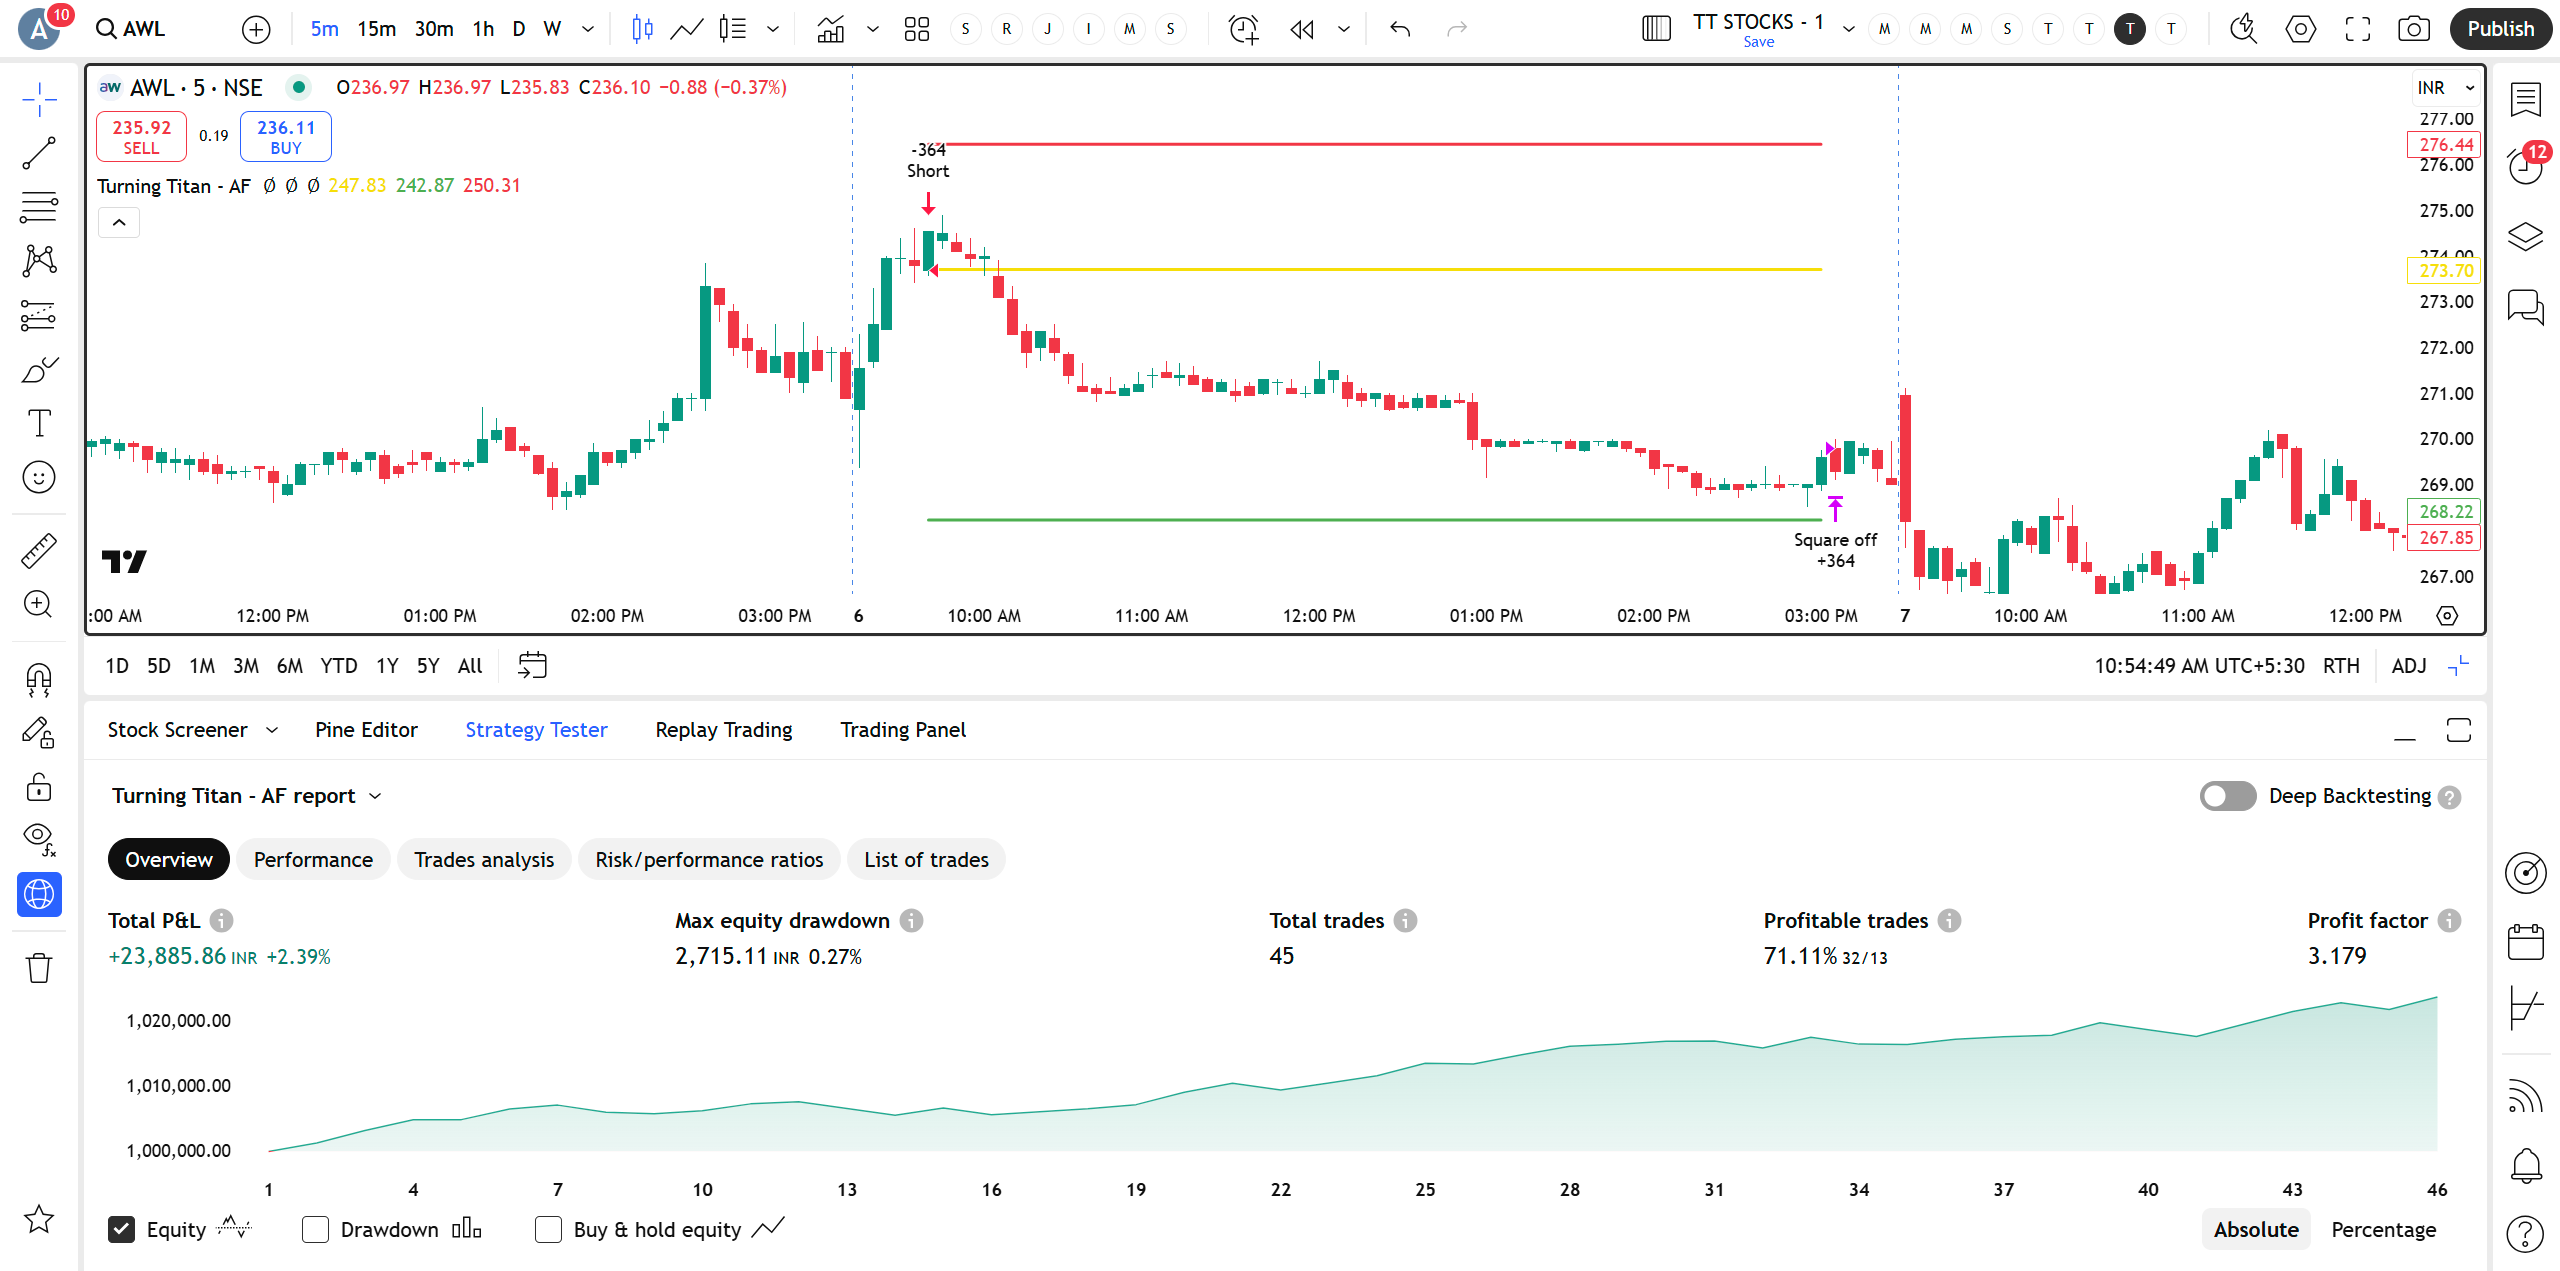Toggle magnet mode for drawings
2560x1271 pixels.
39,680
